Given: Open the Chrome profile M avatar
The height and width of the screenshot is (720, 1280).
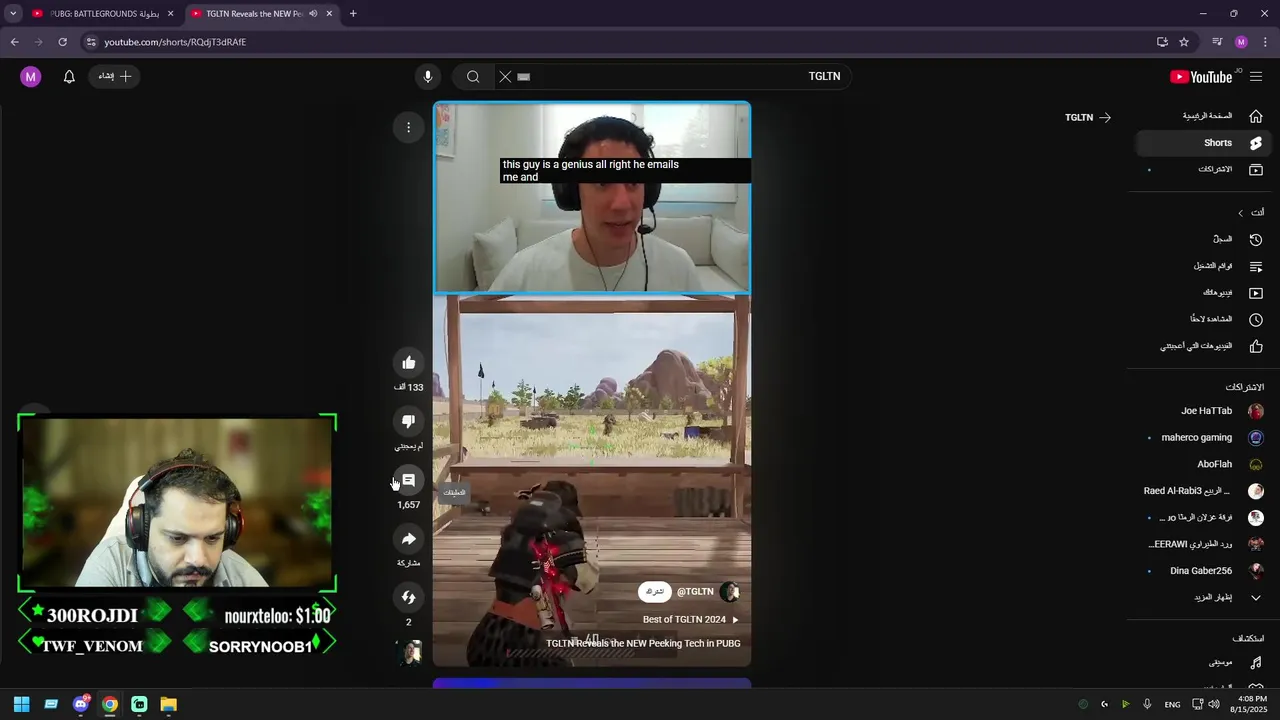Looking at the screenshot, I should (x=1241, y=42).
